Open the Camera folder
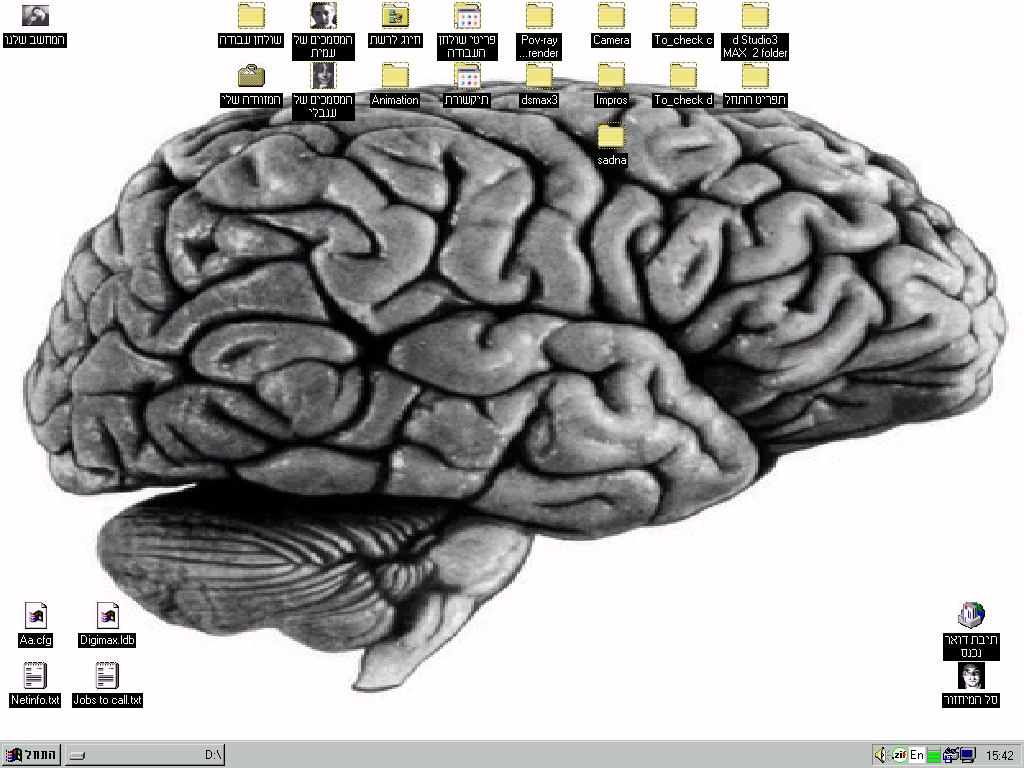 [611, 17]
